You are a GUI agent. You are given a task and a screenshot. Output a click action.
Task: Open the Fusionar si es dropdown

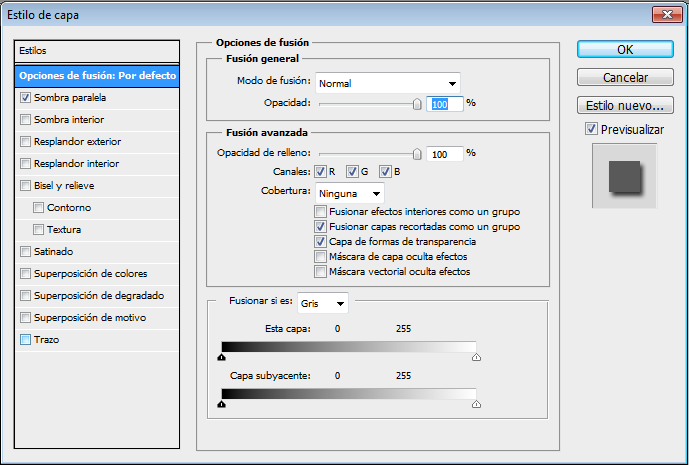point(325,303)
